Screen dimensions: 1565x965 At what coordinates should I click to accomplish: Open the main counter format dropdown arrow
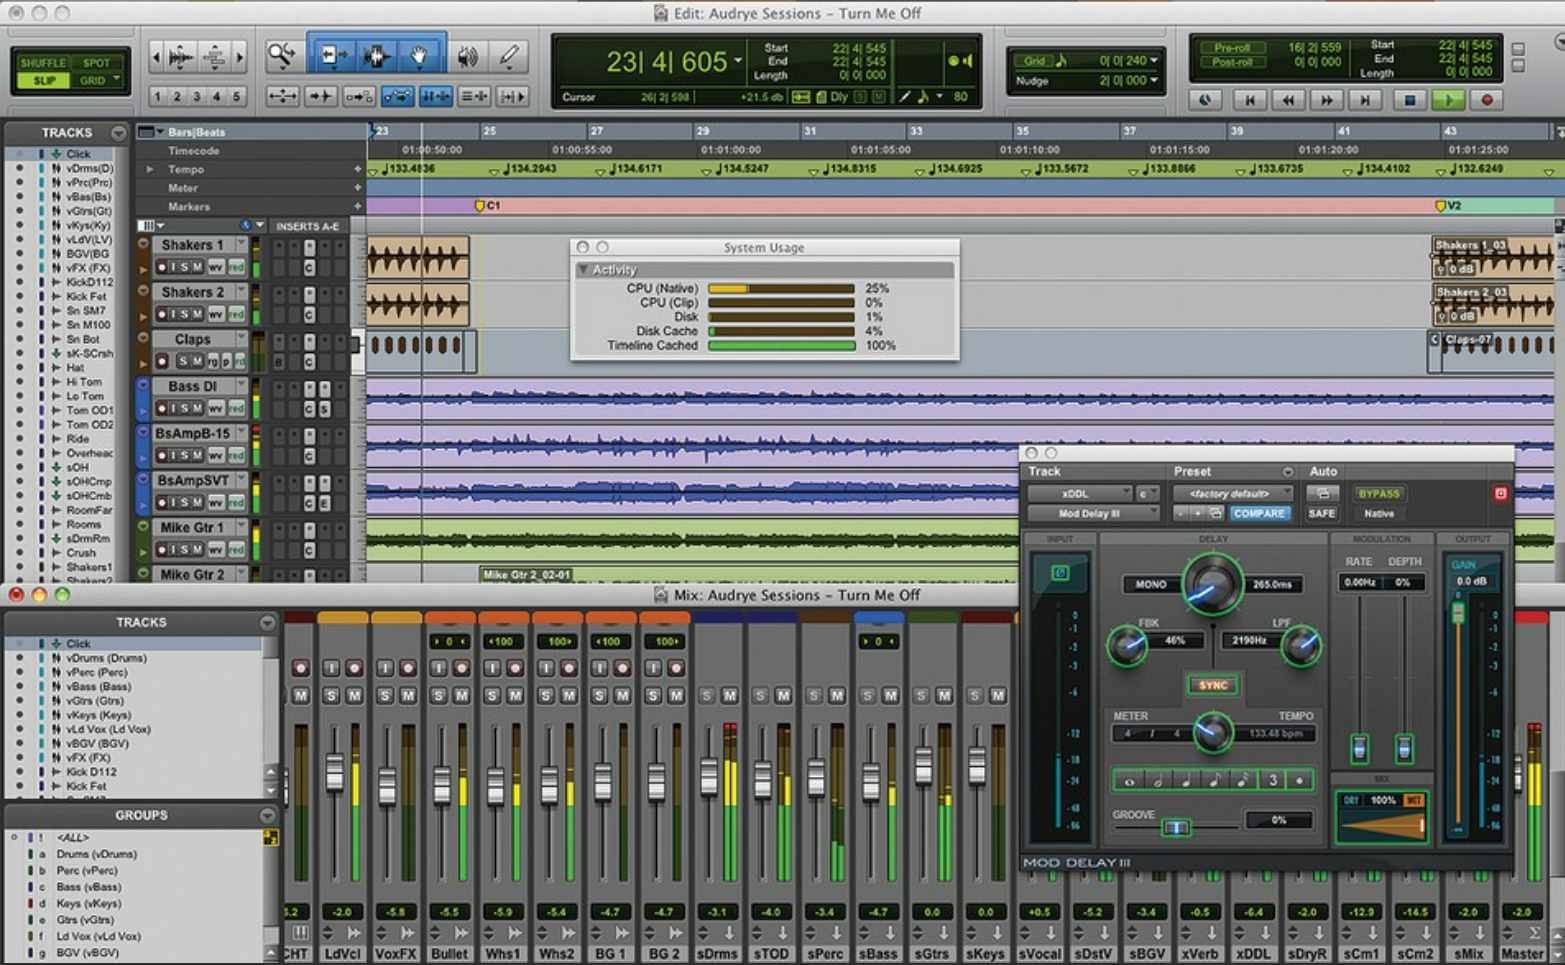click(738, 62)
